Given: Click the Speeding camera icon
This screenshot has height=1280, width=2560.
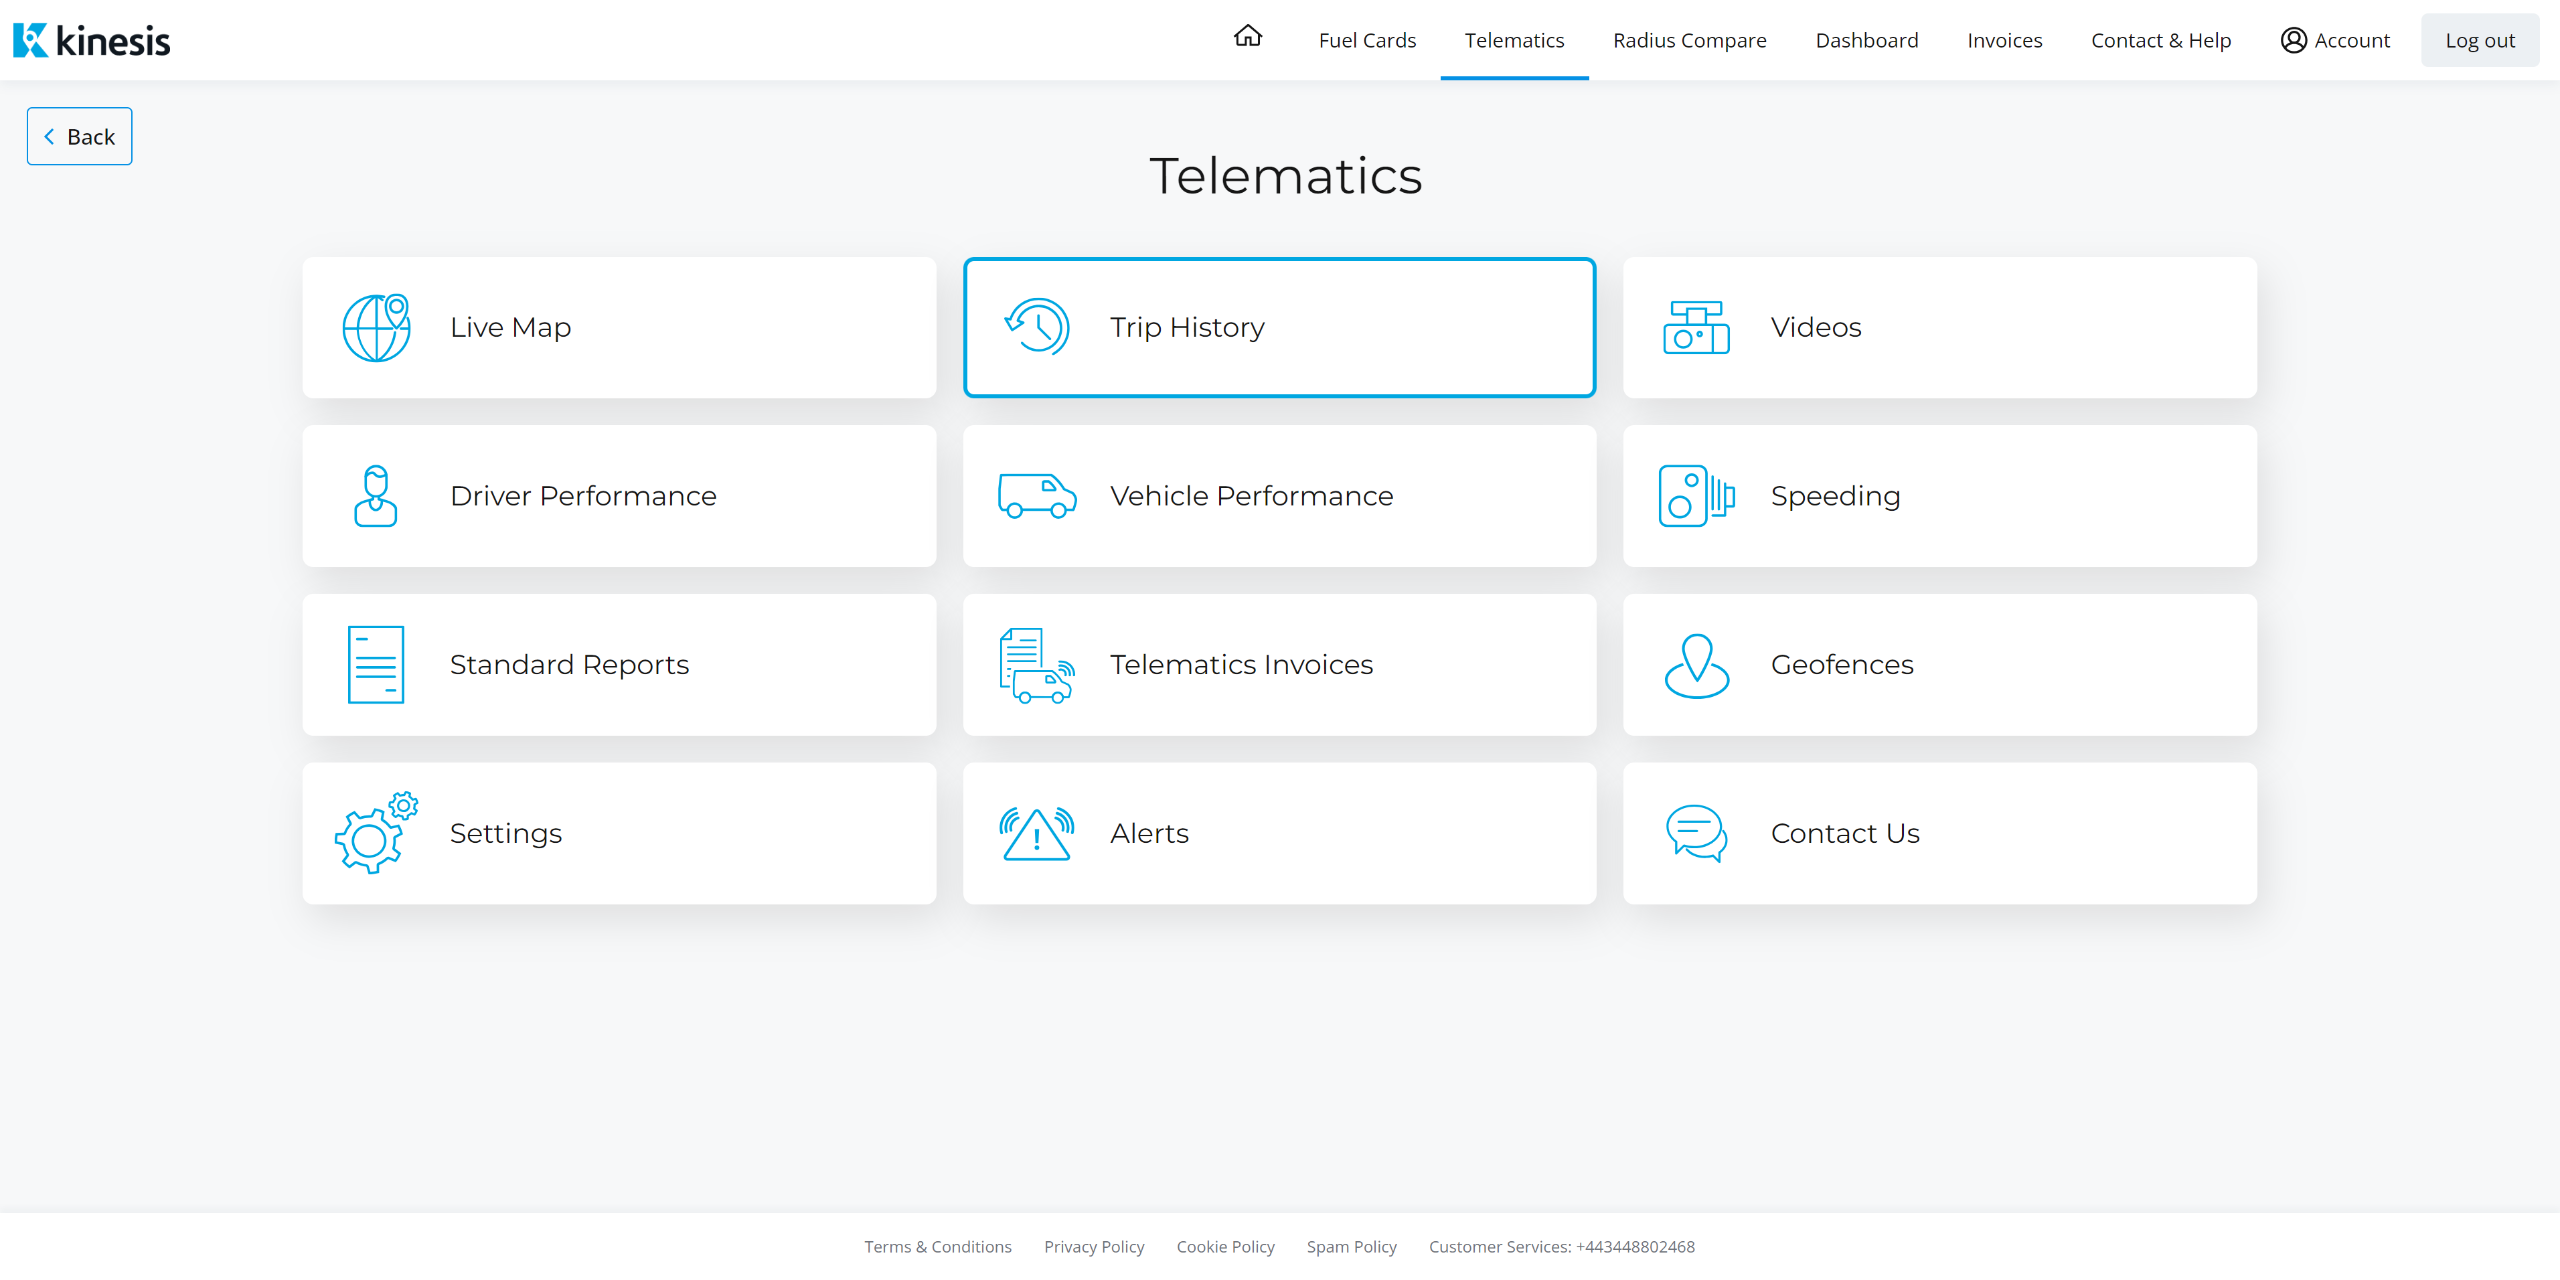Looking at the screenshot, I should click(x=1696, y=496).
